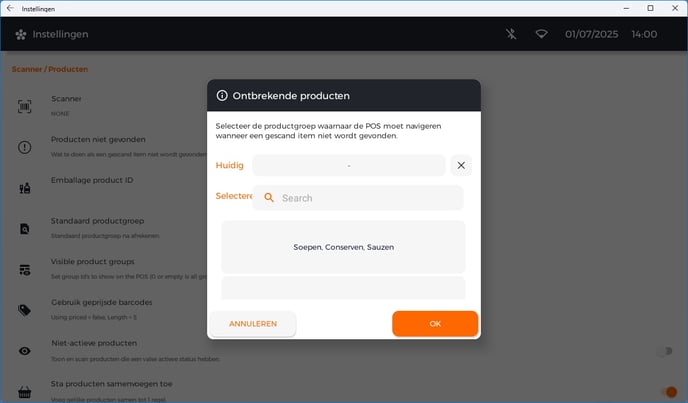Confirm with the OK button

coord(435,324)
